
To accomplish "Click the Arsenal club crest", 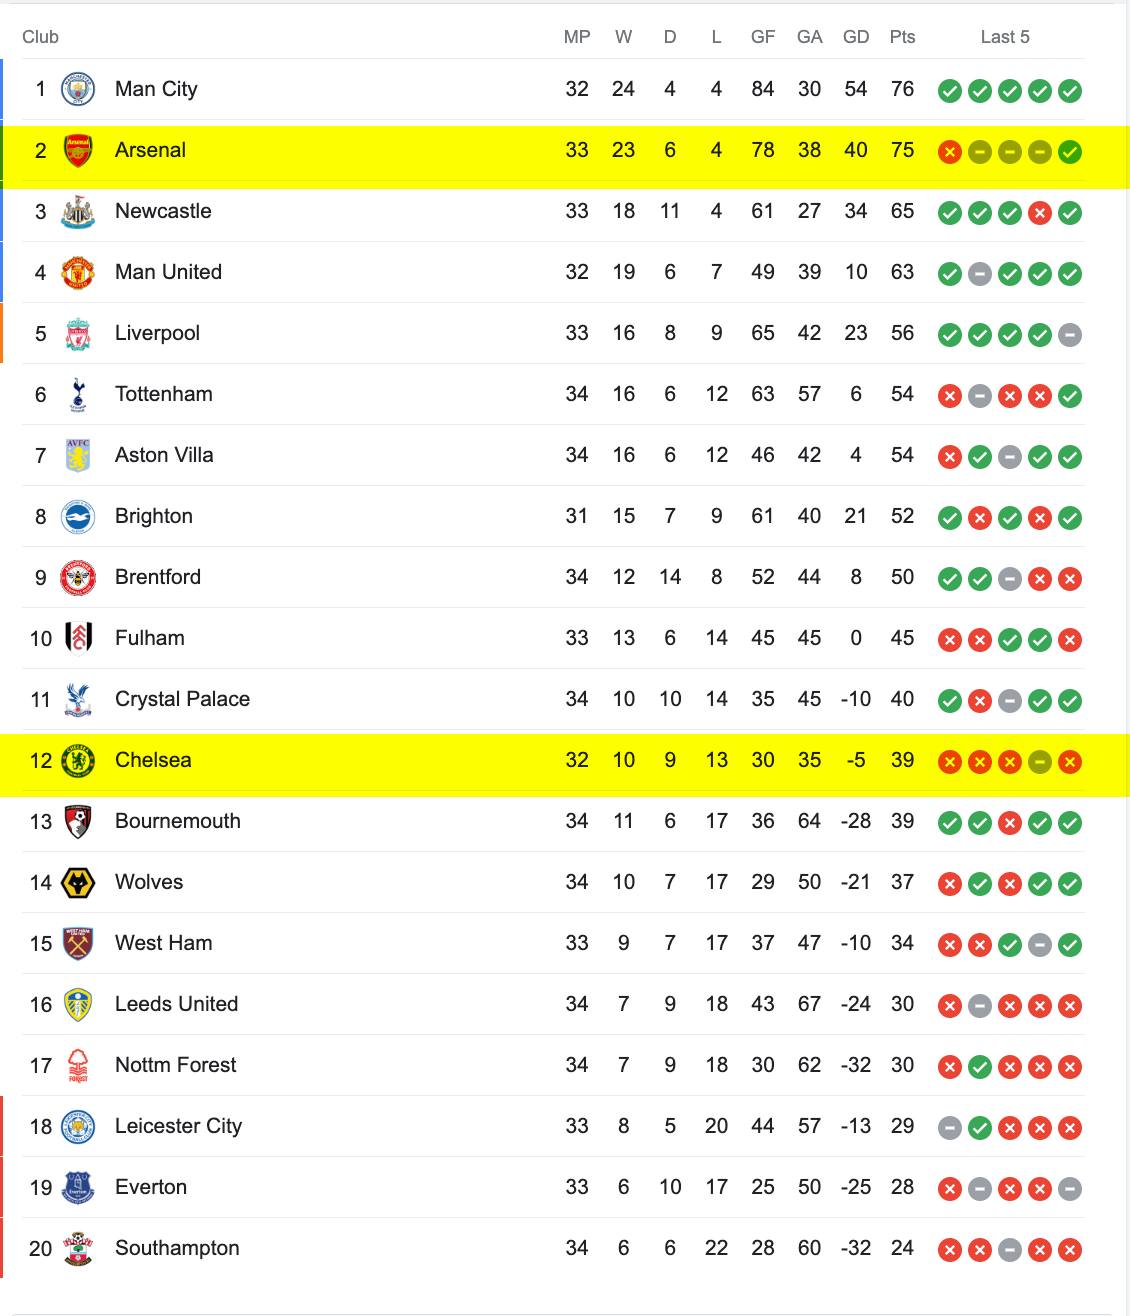I will pyautogui.click(x=78, y=150).
